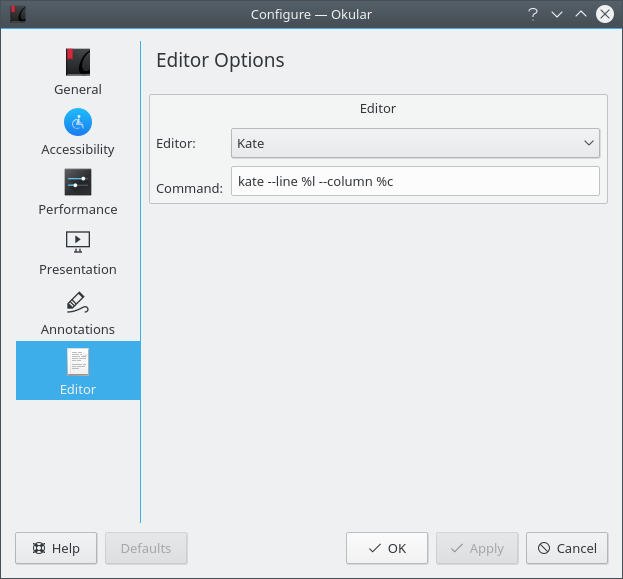The width and height of the screenshot is (623, 579).
Task: Switch to the Annotations pen icon
Action: coord(78,302)
